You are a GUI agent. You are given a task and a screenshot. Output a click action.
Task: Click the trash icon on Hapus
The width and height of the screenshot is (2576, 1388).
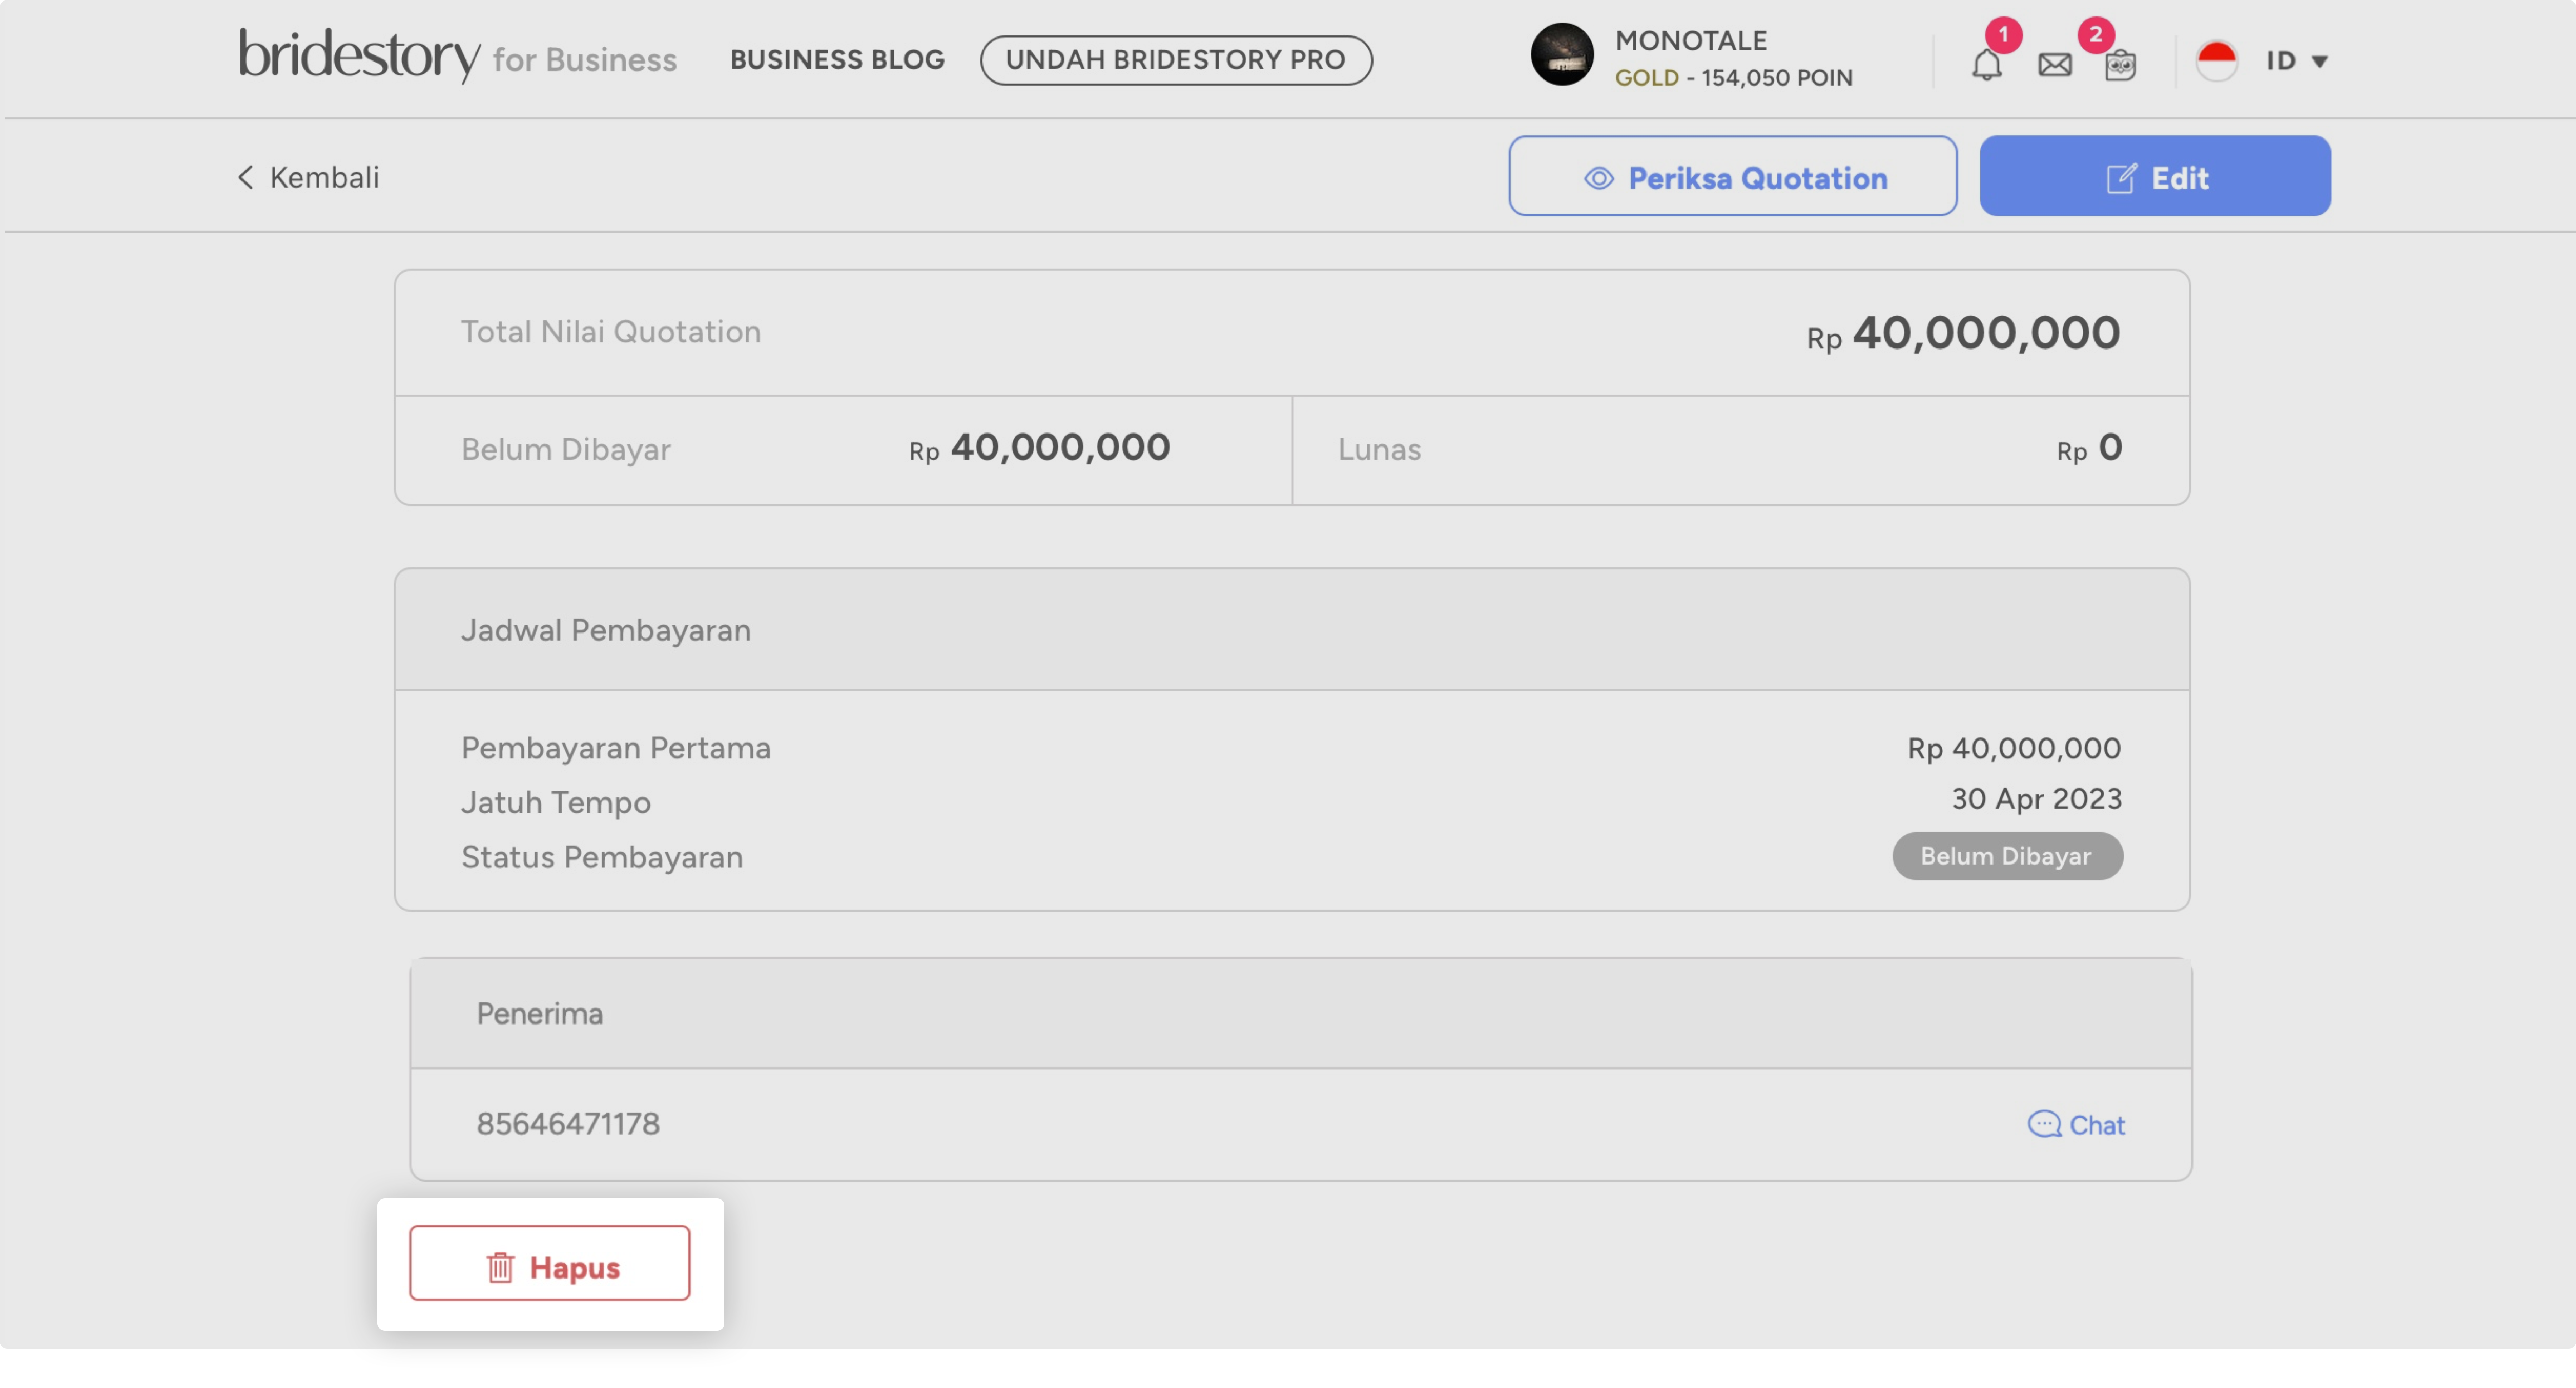coord(500,1267)
